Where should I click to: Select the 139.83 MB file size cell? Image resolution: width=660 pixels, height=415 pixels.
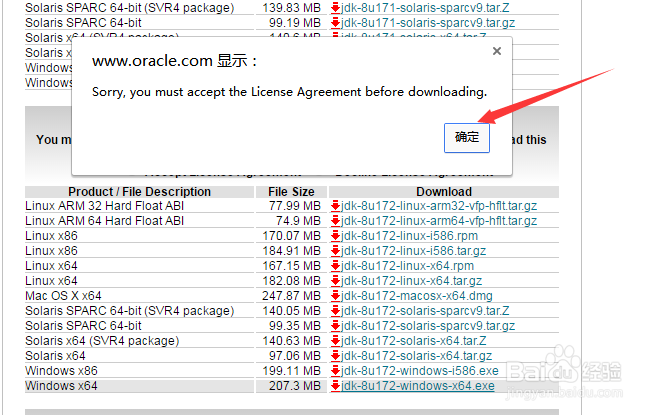(291, 8)
